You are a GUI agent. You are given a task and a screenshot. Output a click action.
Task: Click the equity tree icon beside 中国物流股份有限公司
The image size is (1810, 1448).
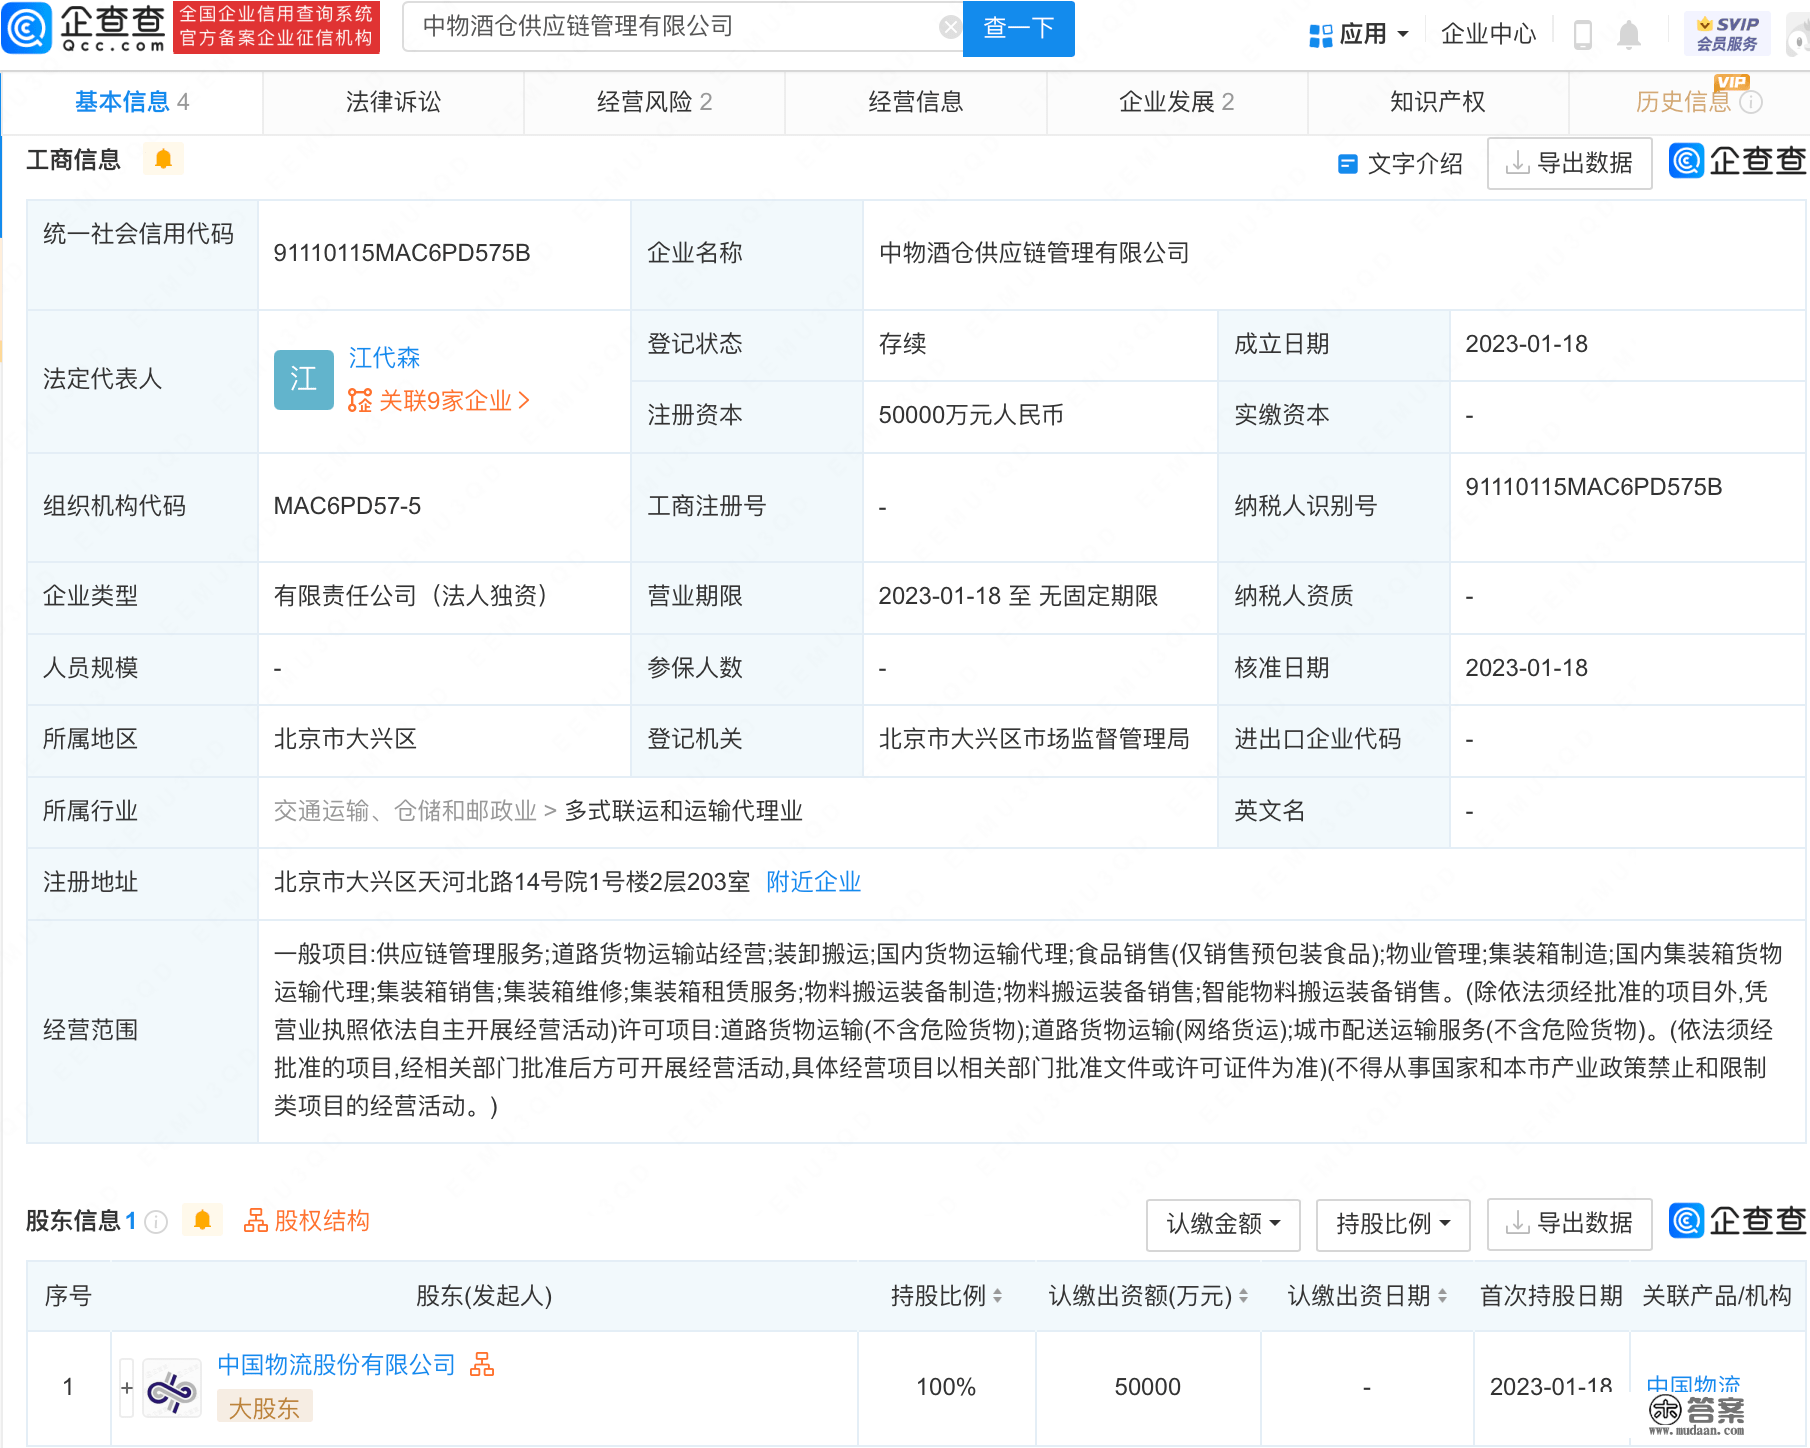pyautogui.click(x=482, y=1365)
